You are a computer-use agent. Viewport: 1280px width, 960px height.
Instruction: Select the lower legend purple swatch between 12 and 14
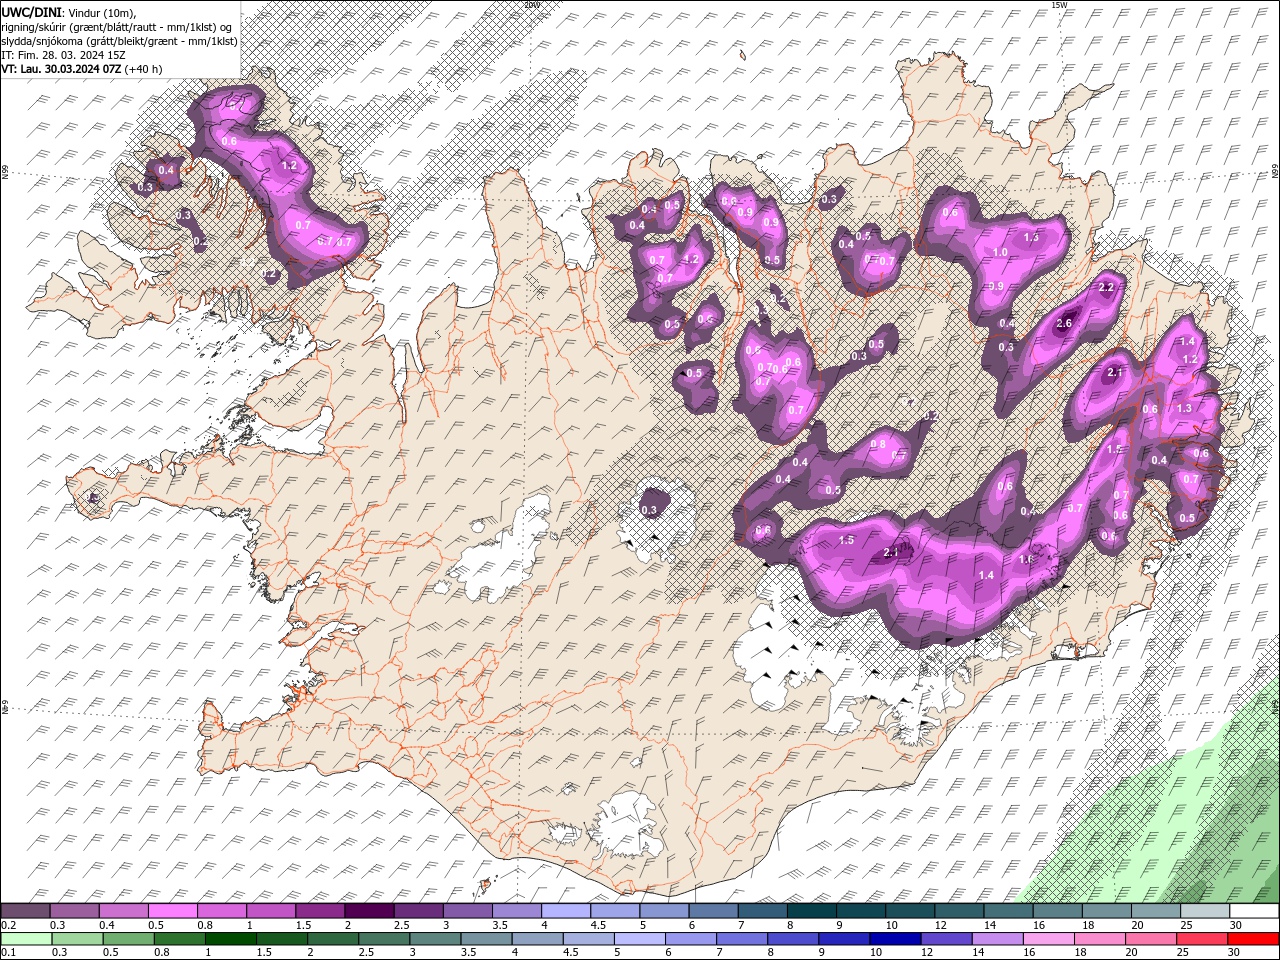[947, 939]
